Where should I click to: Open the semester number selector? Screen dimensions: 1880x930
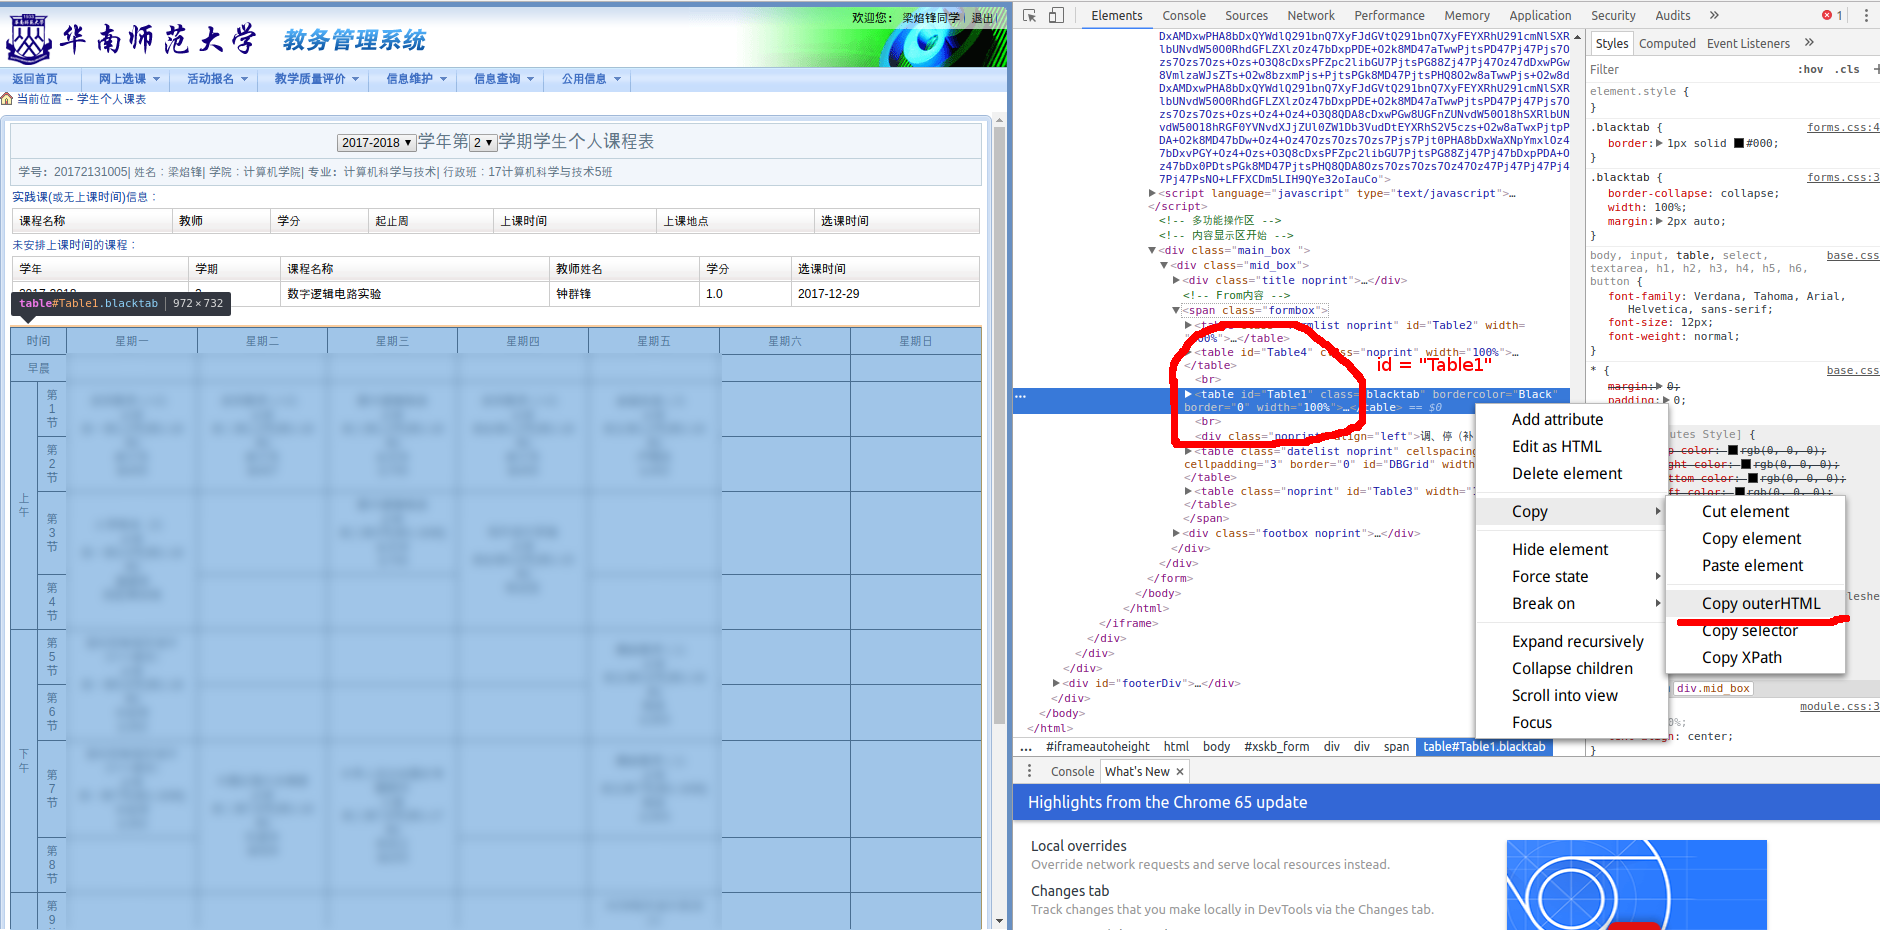[x=482, y=142]
